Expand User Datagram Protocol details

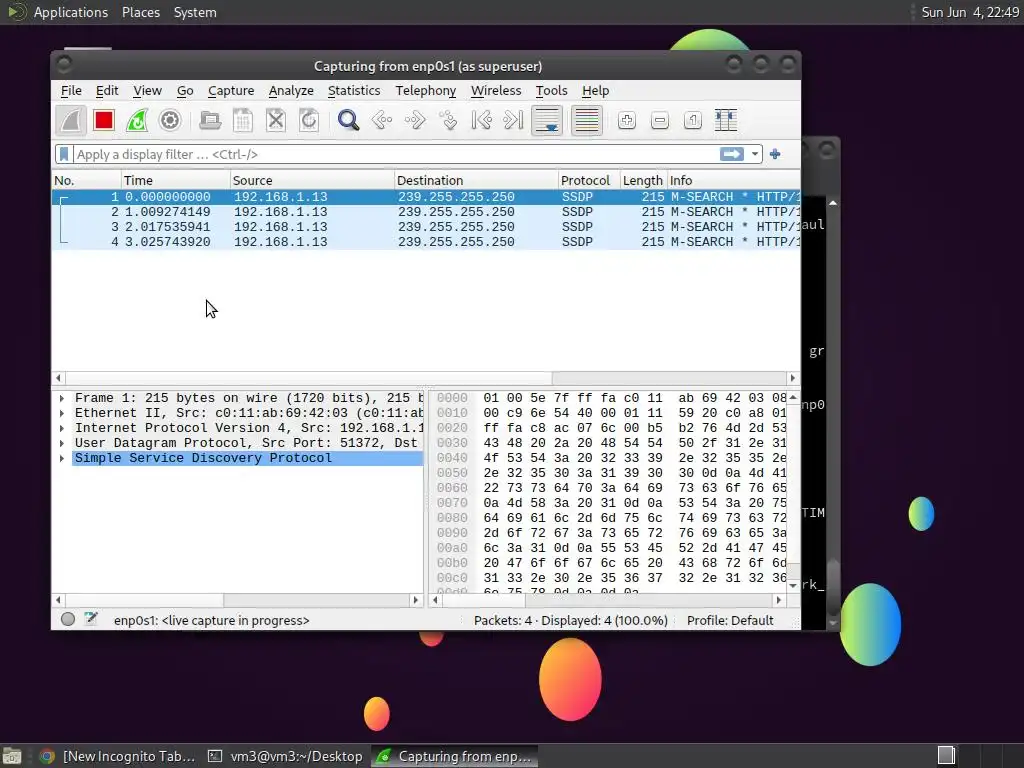pos(62,443)
